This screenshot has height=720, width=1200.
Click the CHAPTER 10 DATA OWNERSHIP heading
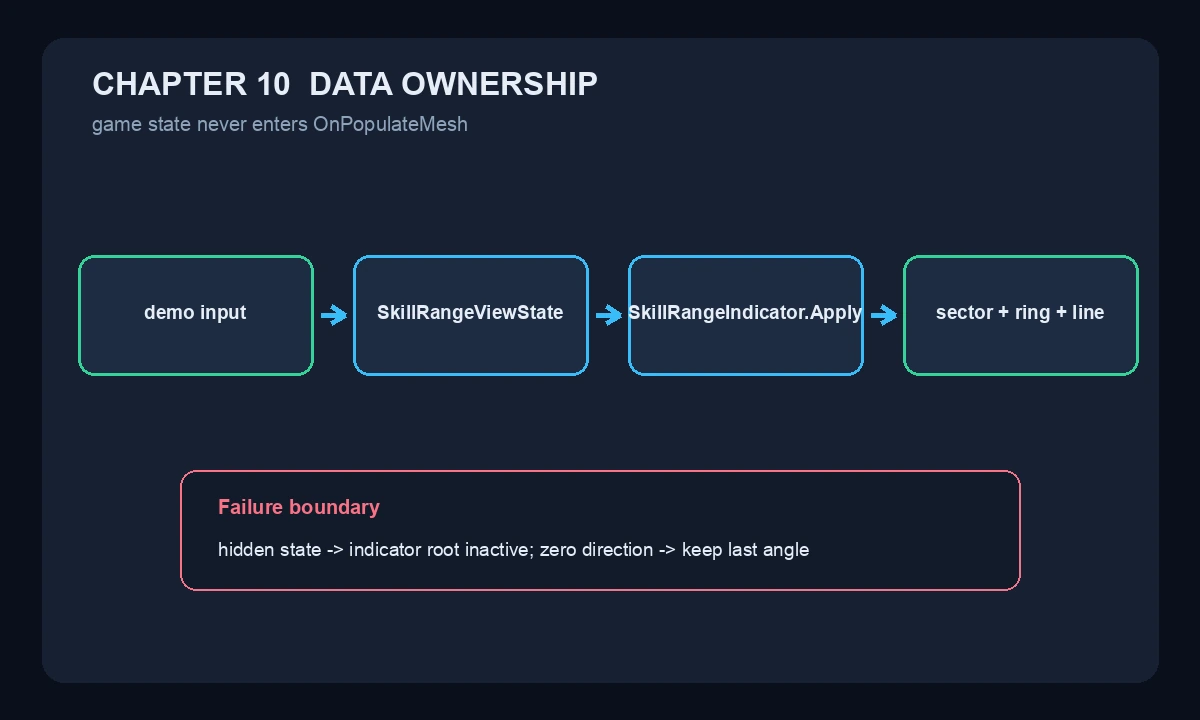coord(345,84)
